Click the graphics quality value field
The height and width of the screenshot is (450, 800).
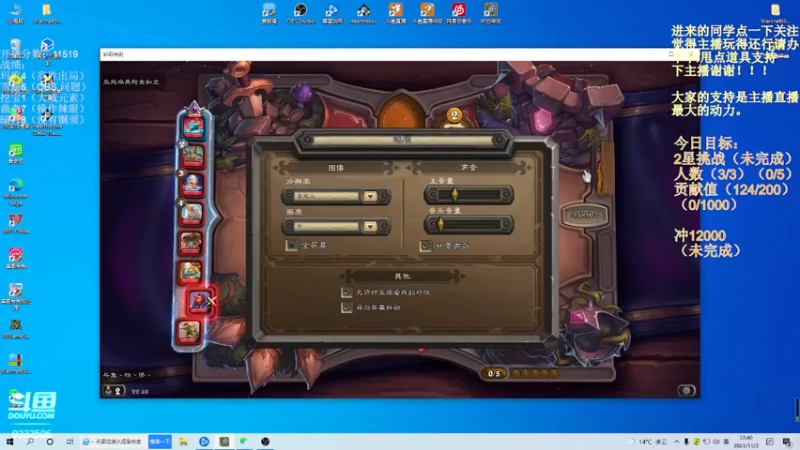click(327, 227)
